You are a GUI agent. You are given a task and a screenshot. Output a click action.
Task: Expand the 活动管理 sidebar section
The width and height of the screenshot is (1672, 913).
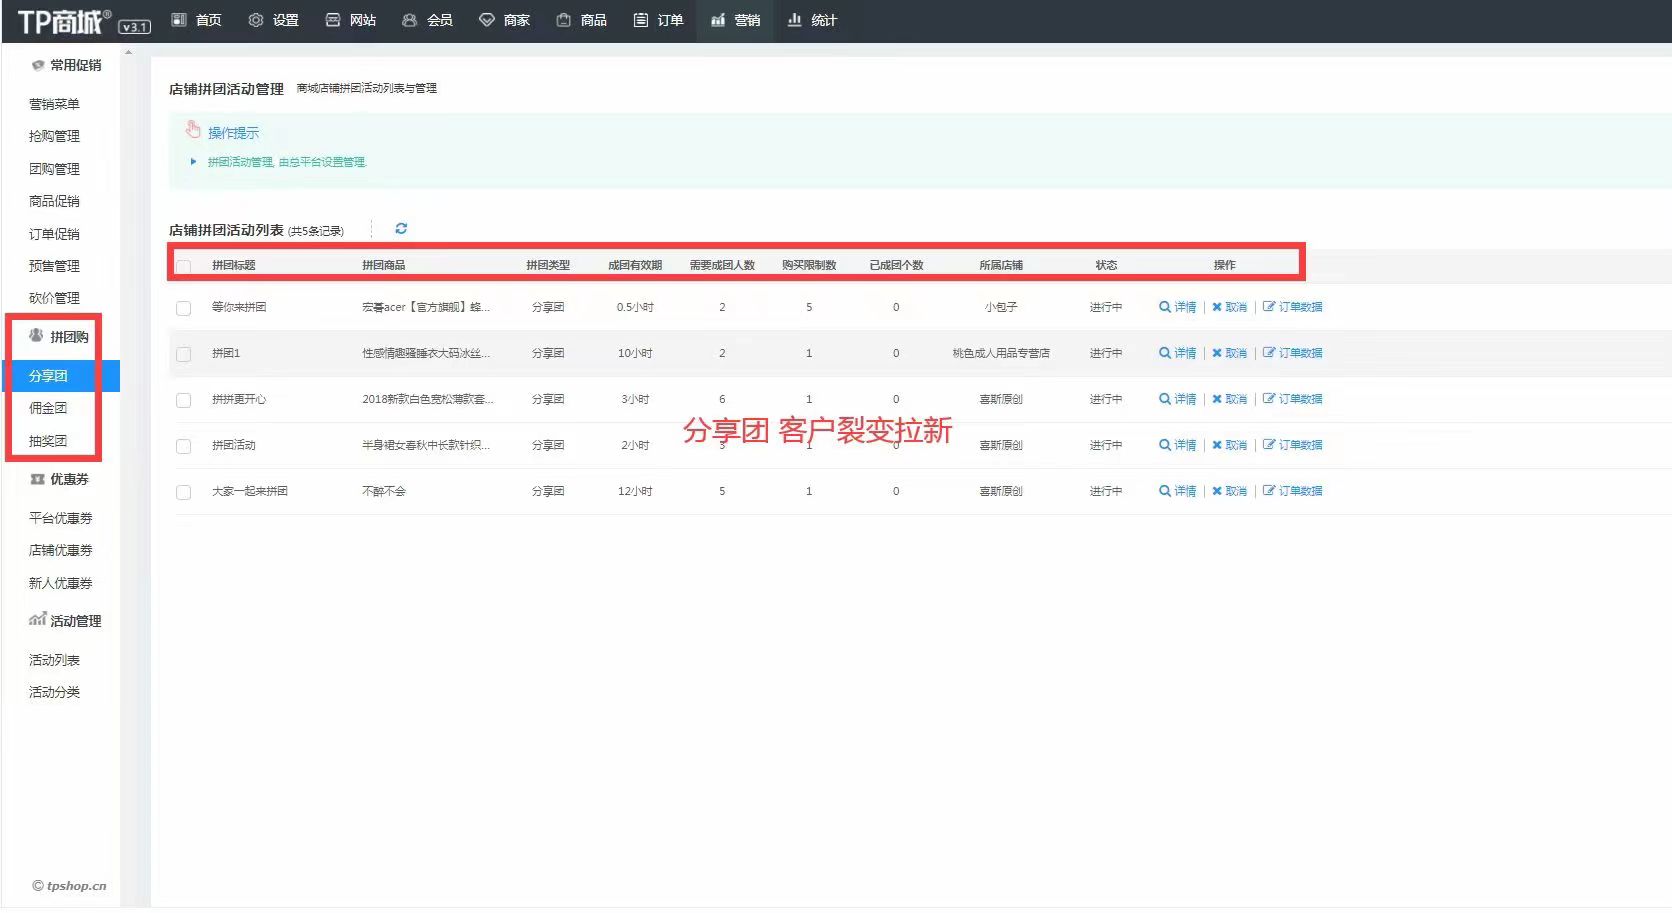[x=65, y=621]
